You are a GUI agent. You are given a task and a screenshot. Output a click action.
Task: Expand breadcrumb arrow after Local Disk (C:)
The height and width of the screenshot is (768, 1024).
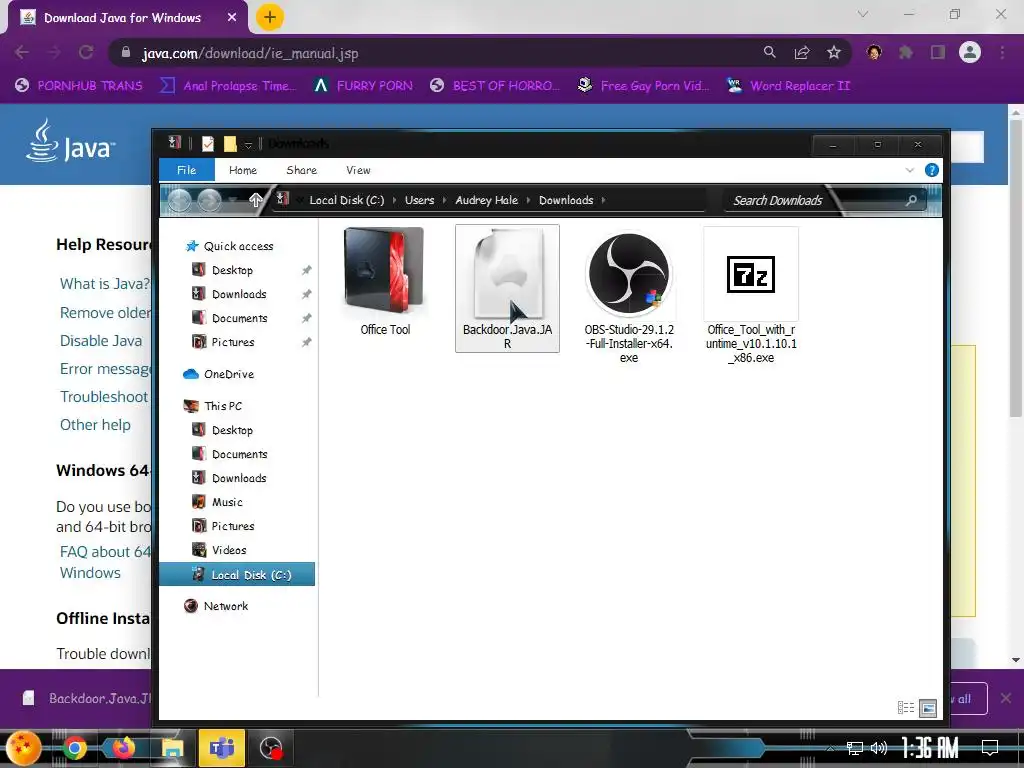coord(394,200)
